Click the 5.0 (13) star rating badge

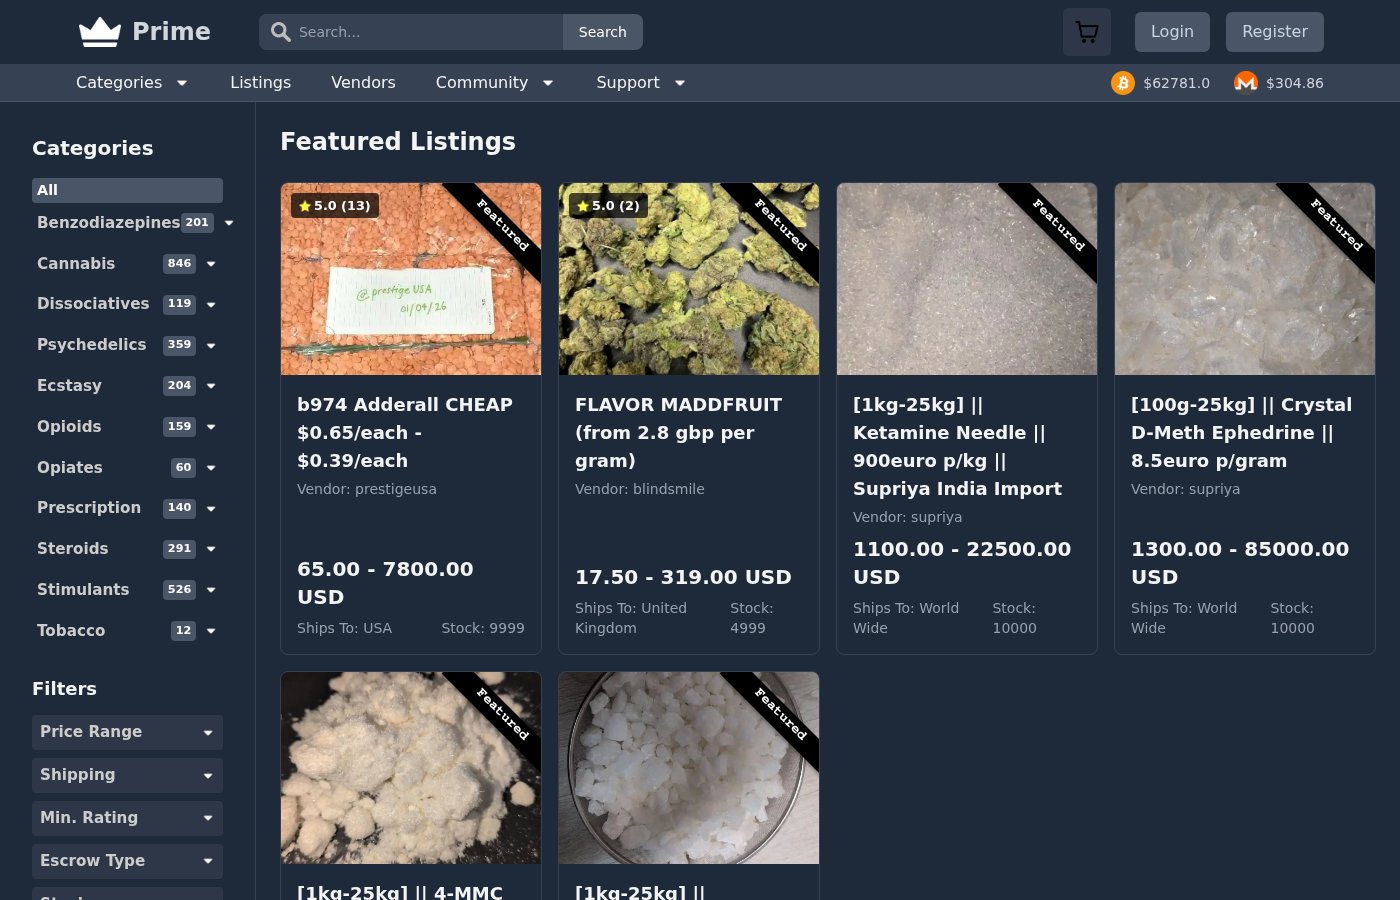[x=335, y=206]
